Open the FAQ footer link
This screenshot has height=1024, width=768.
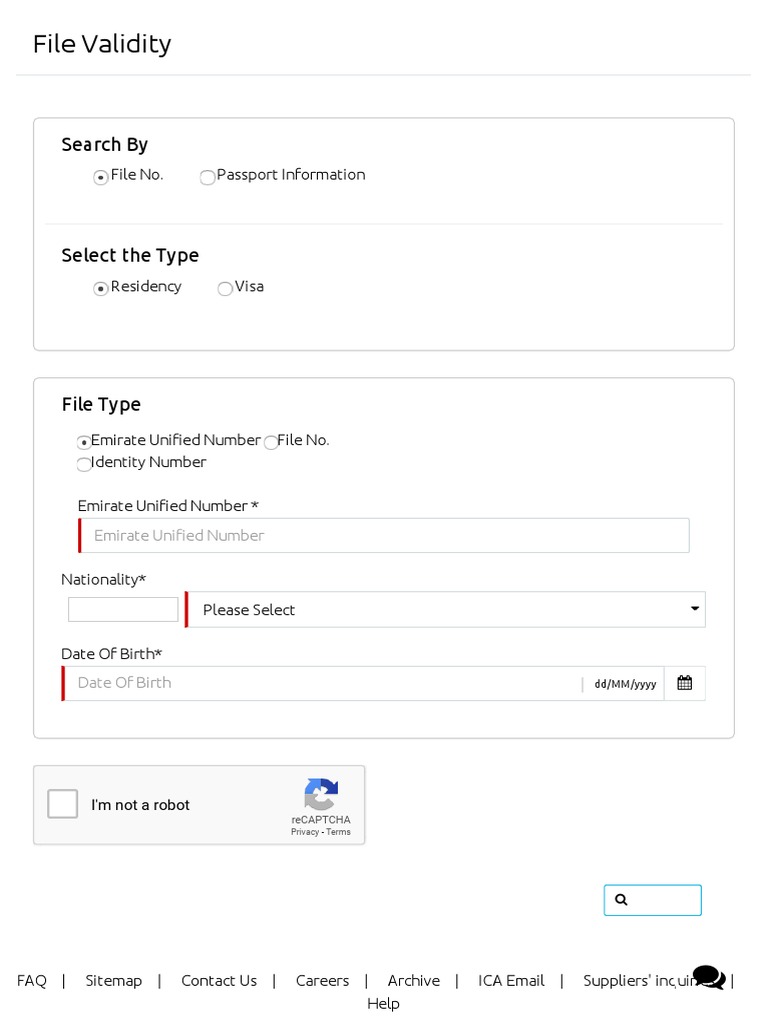click(x=32, y=981)
